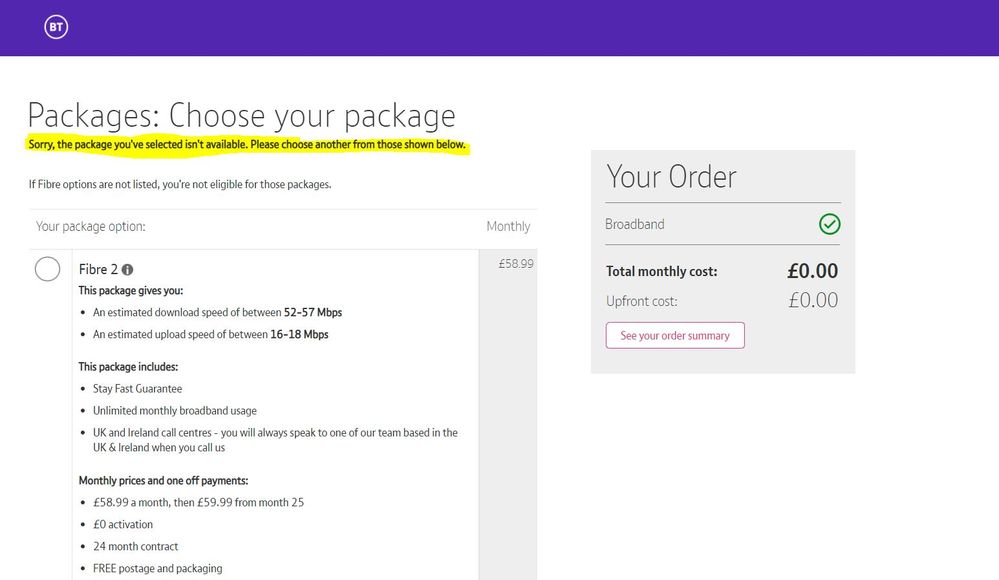Click the 24 month contract bullet

point(136,546)
